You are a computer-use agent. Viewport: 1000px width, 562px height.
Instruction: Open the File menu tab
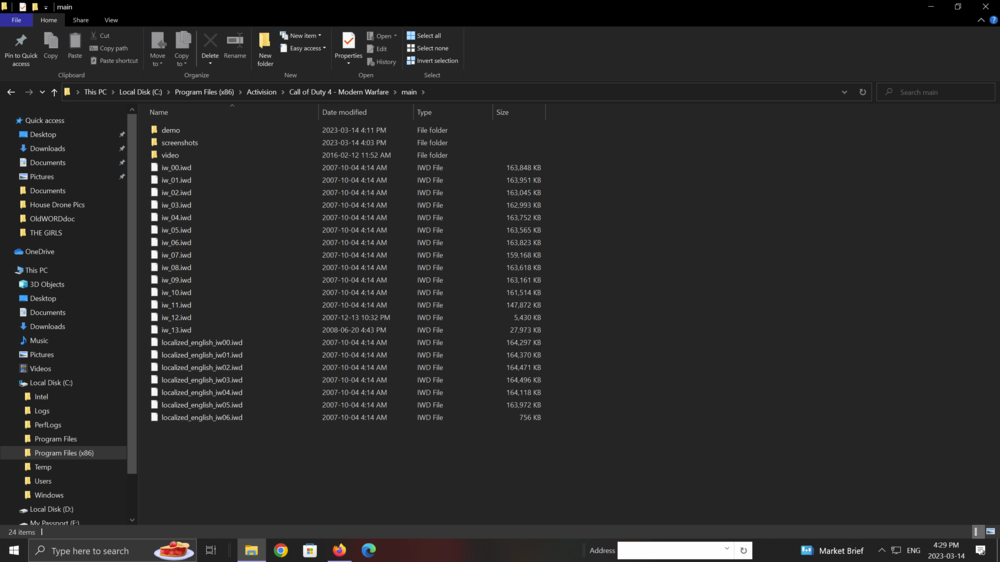point(16,20)
